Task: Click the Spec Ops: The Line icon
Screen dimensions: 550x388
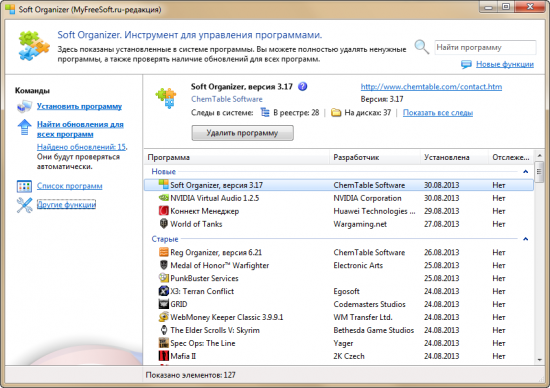Action: (x=163, y=343)
